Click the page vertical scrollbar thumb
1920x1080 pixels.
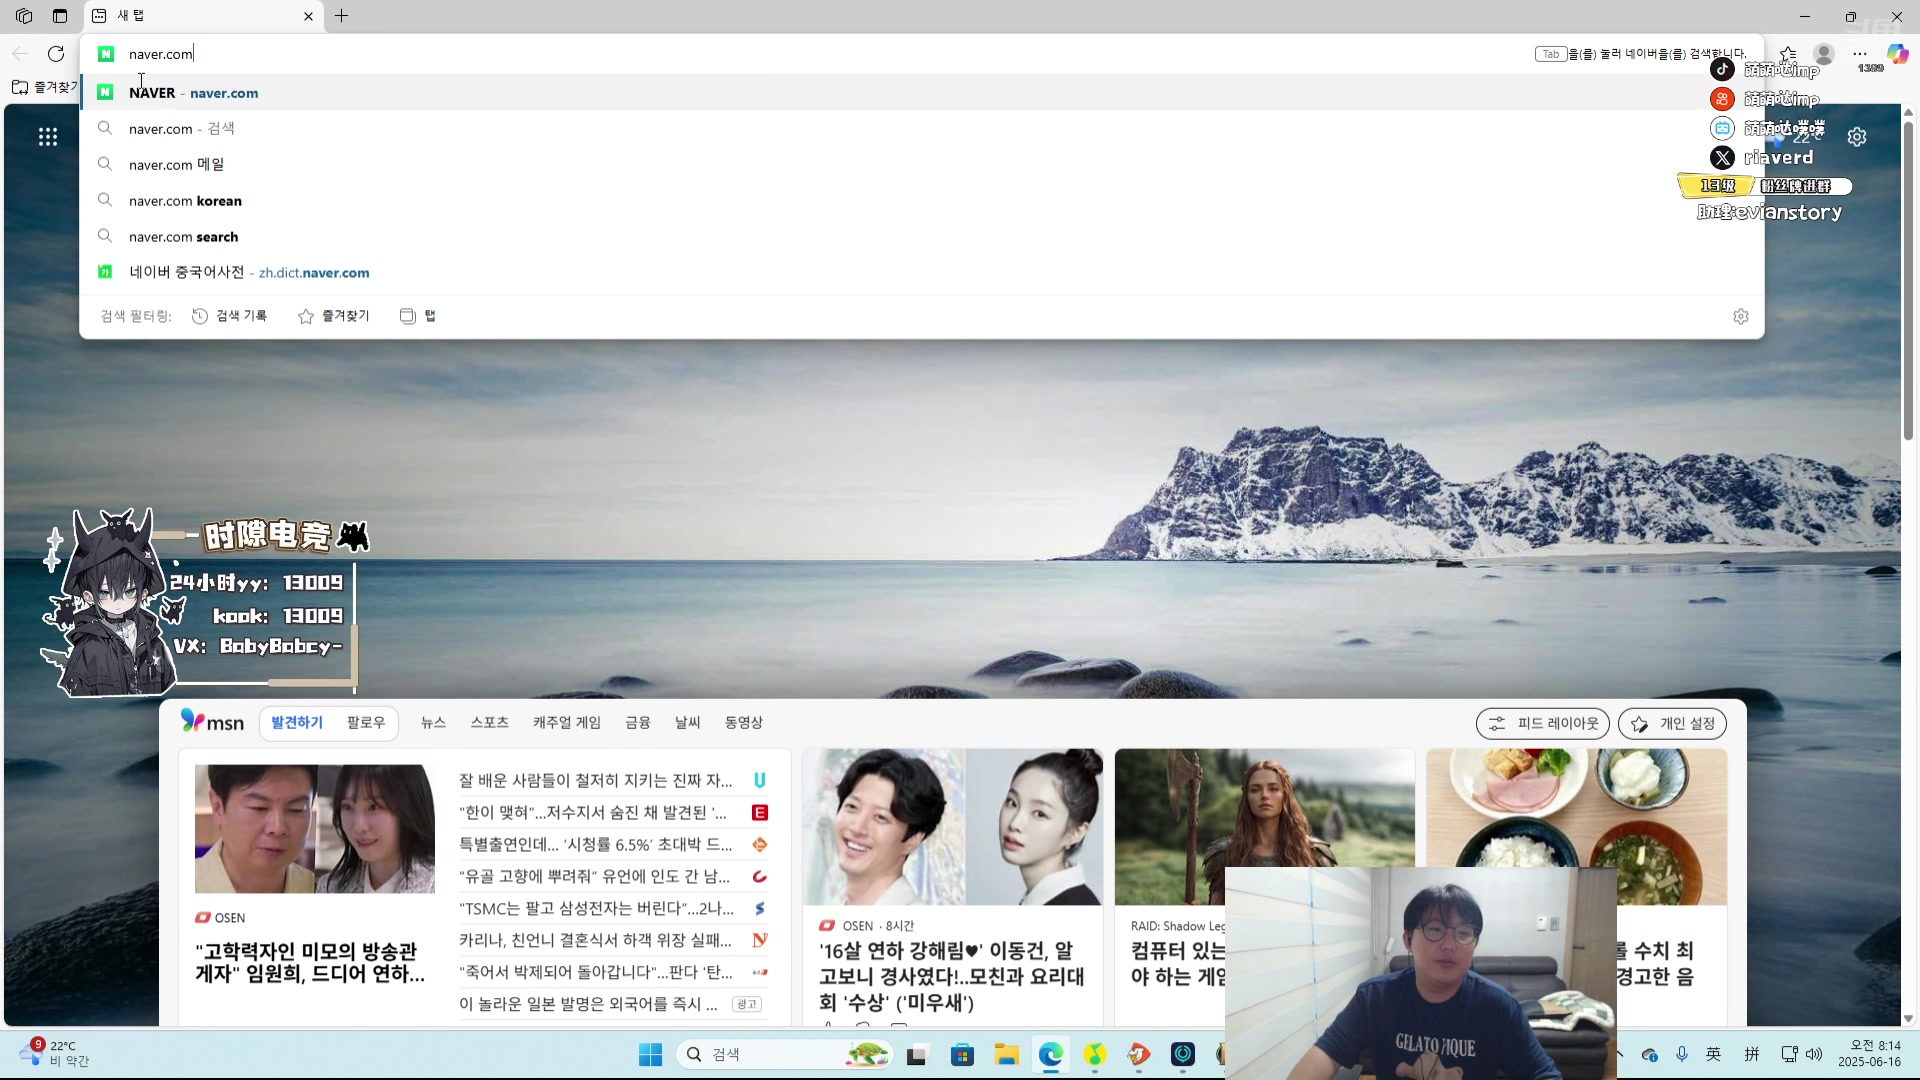[1908, 280]
